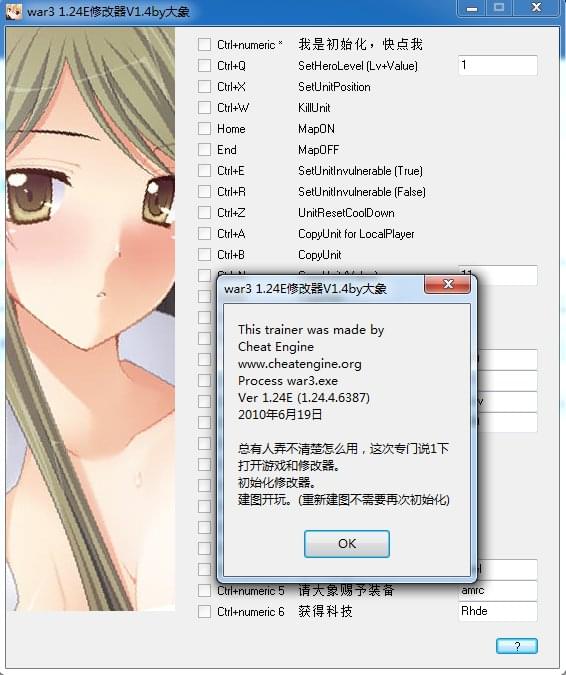Close the about dialog with red X
This screenshot has height=675, width=566.
(447, 284)
